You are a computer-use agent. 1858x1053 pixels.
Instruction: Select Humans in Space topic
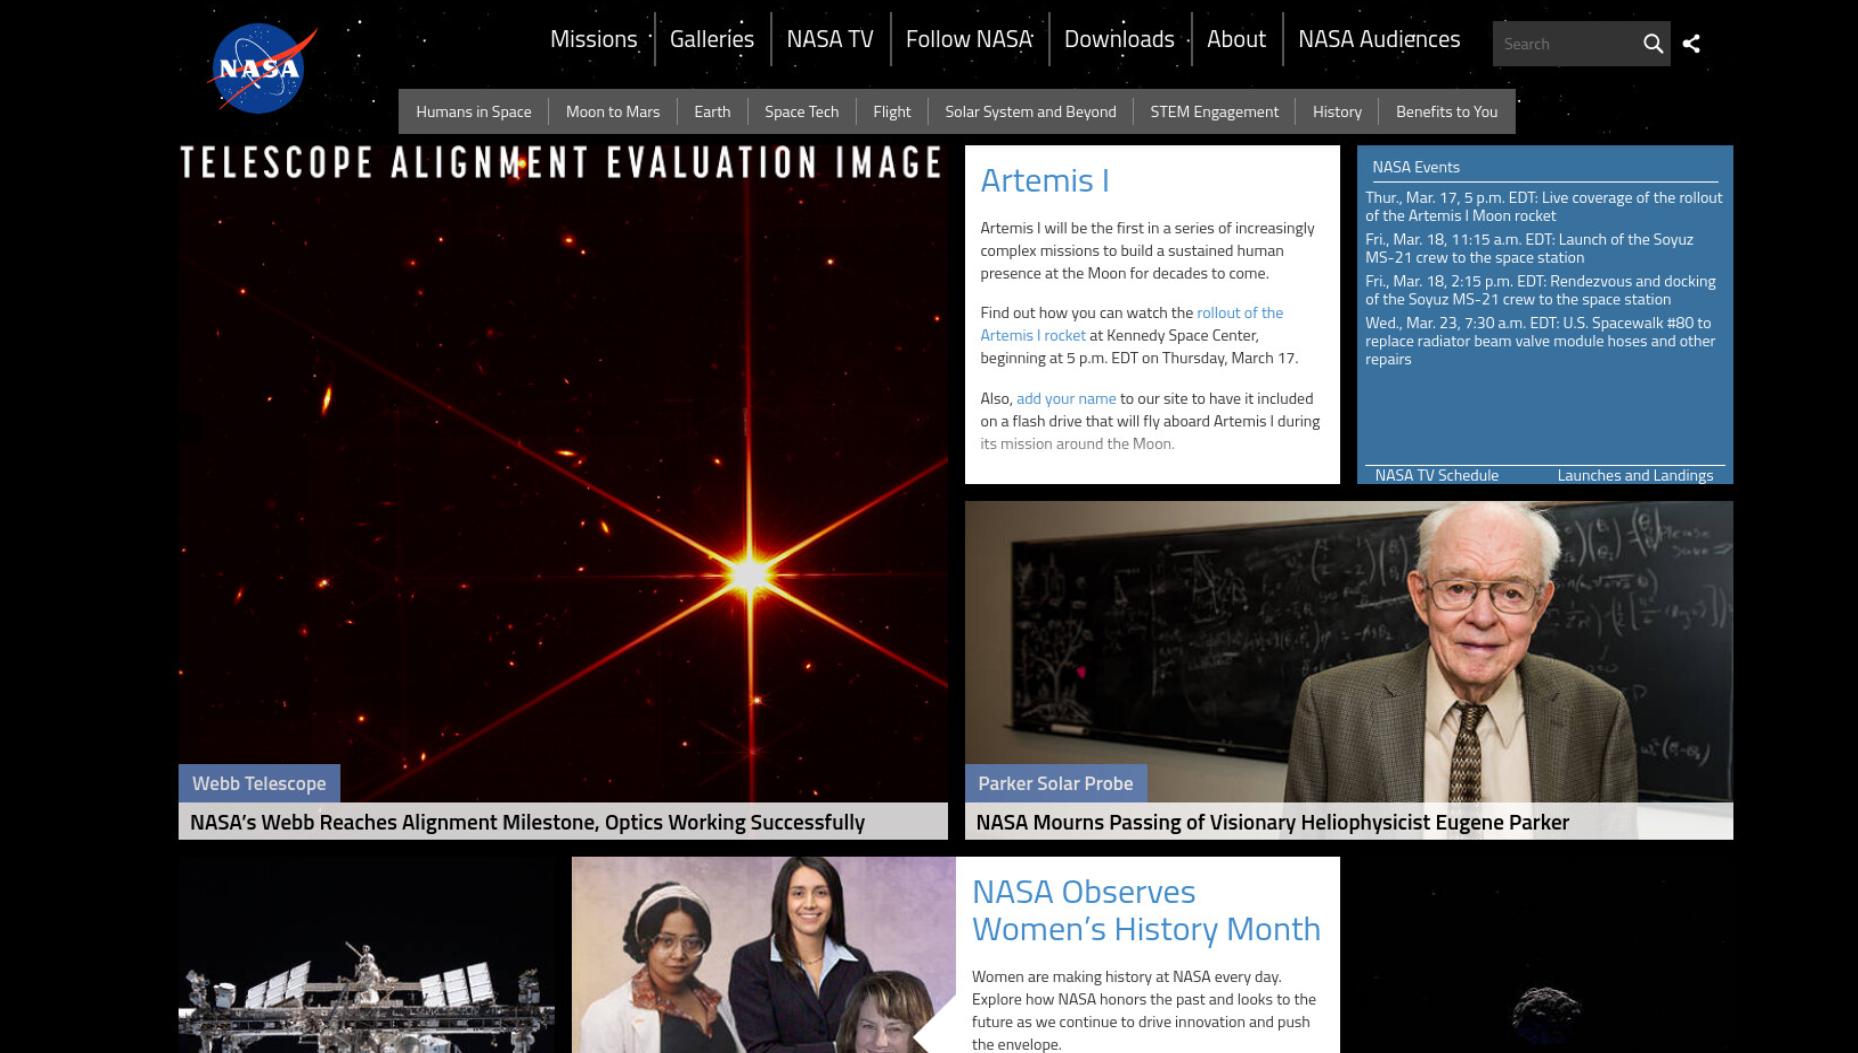coord(473,112)
